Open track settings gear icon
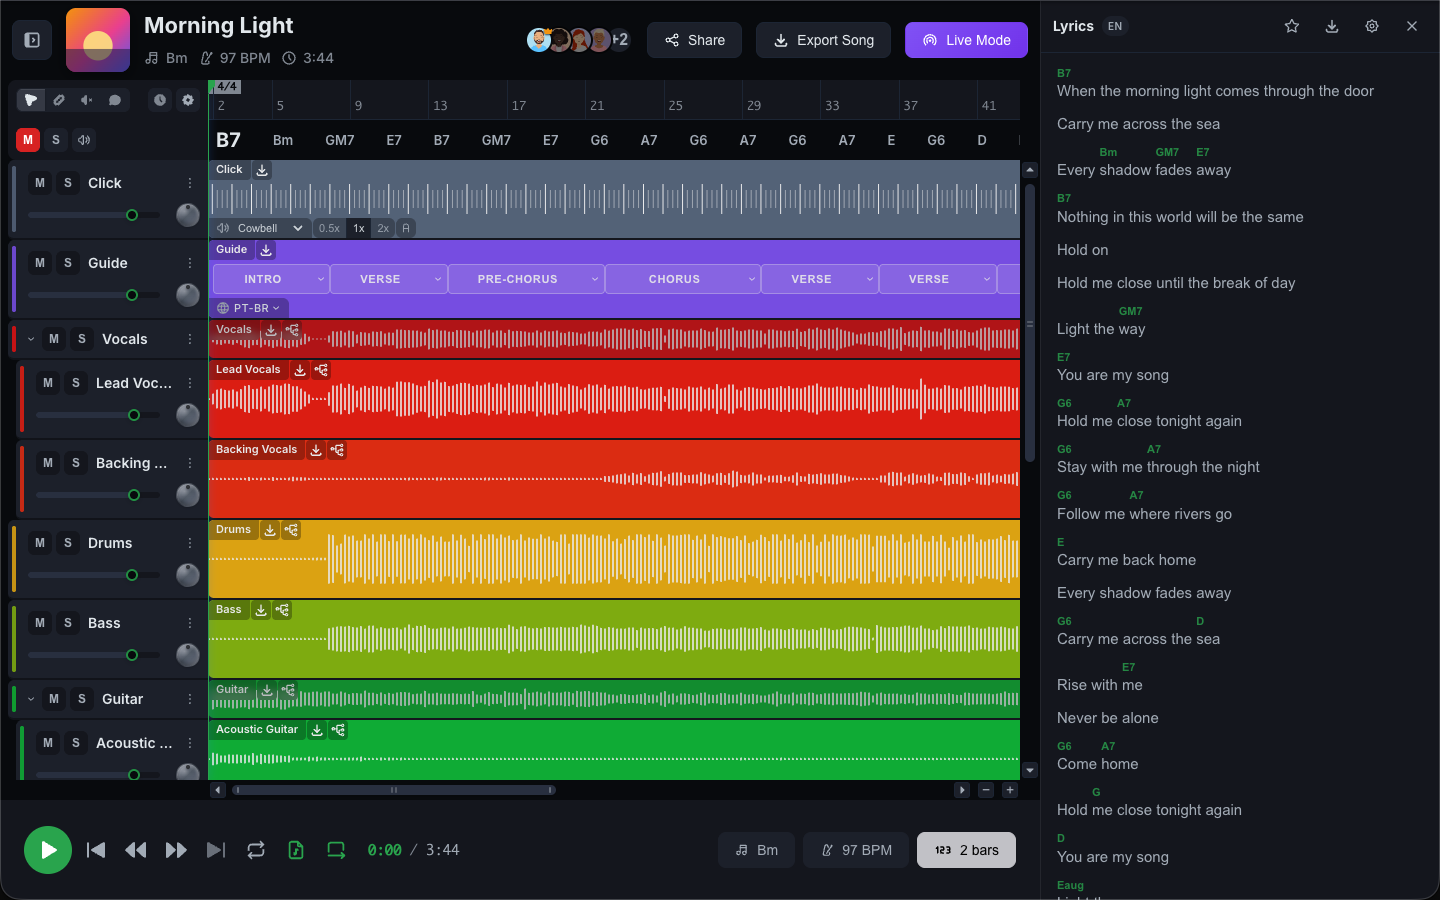This screenshot has width=1440, height=900. pos(188,100)
